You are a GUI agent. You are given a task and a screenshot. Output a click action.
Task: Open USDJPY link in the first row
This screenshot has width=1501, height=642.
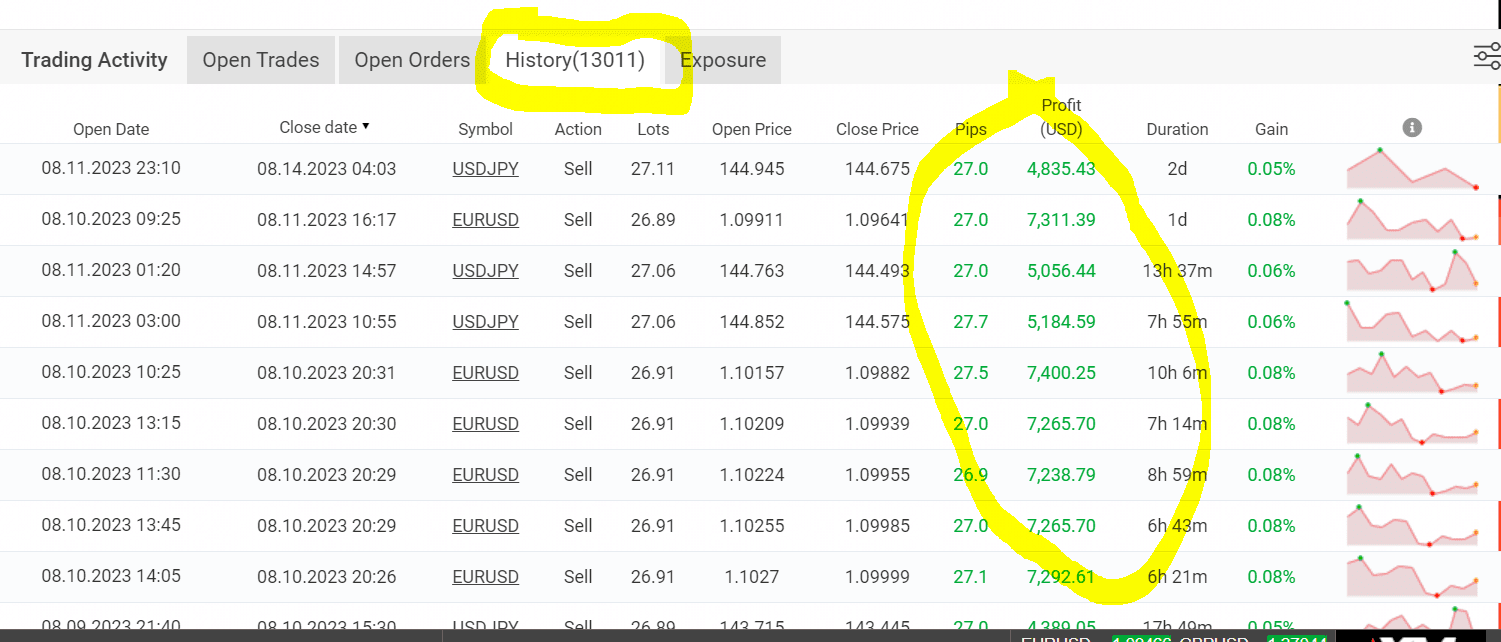pos(485,169)
